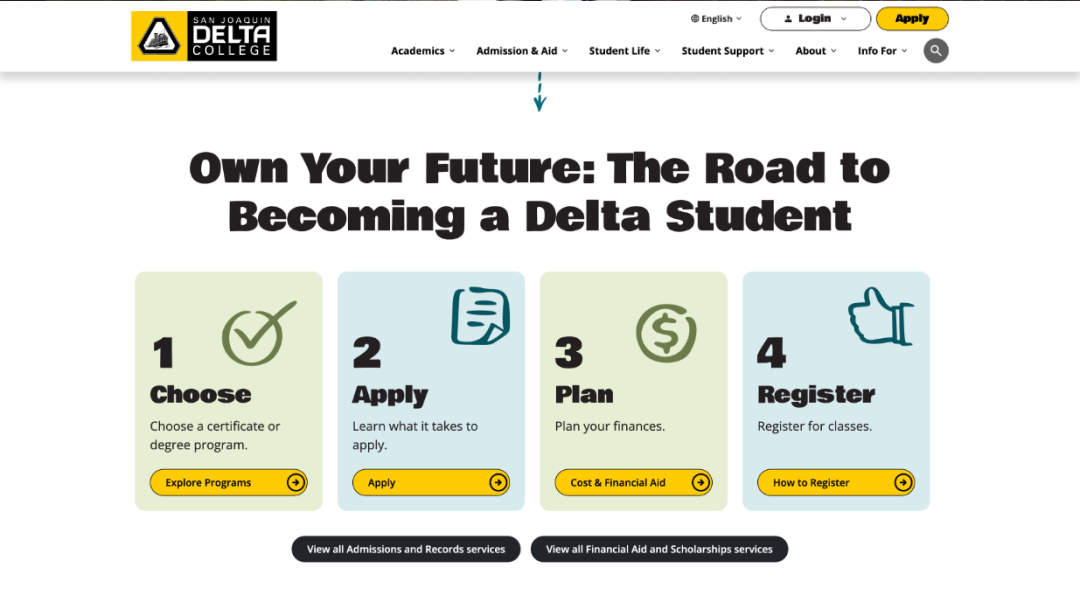Click the document icon on Apply card
This screenshot has height=600, width=1080.
point(480,317)
